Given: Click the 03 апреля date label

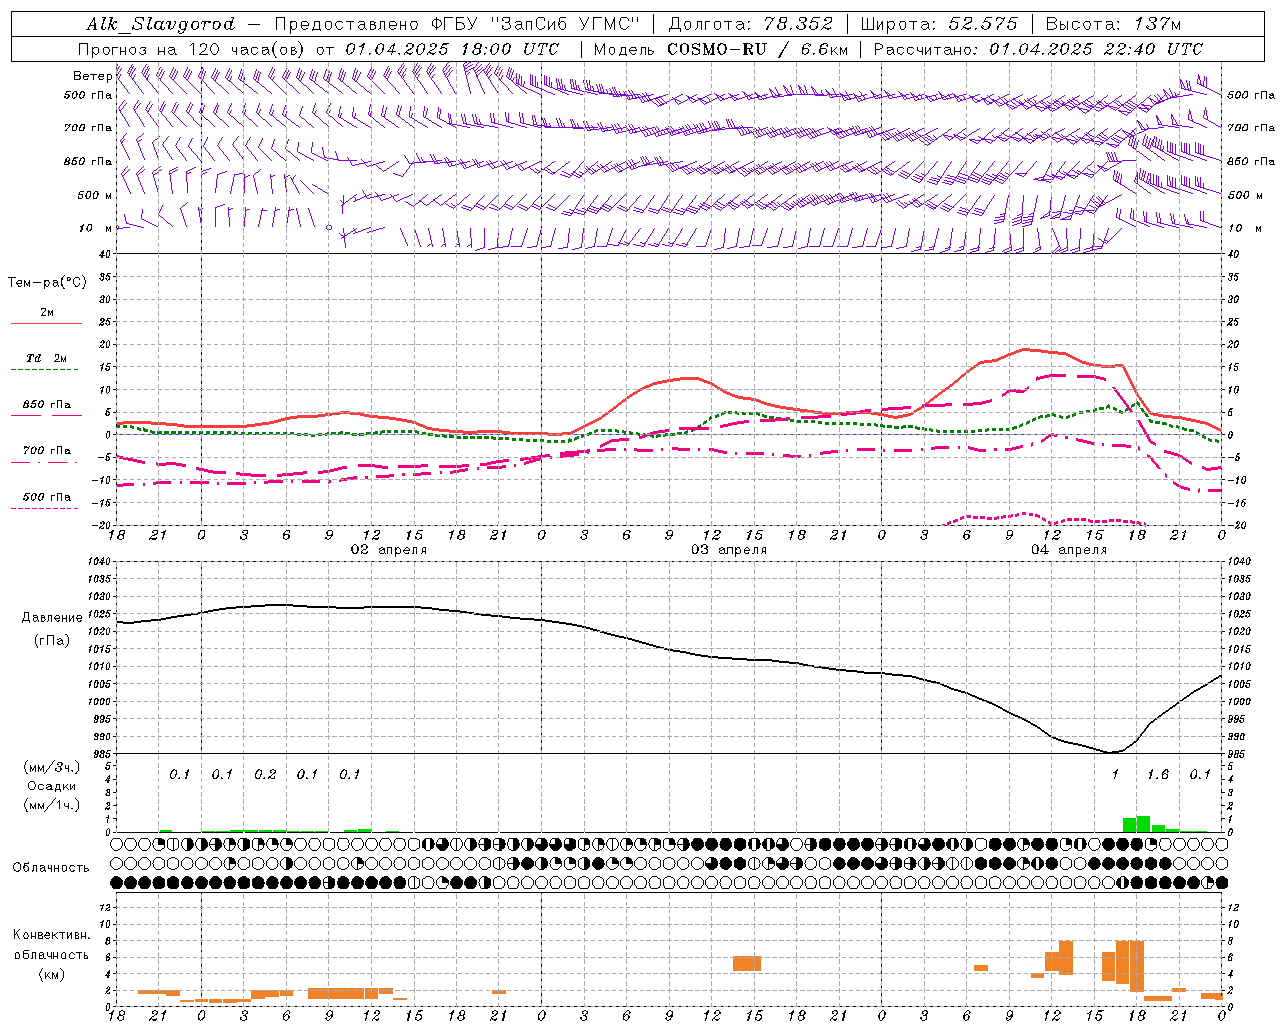Looking at the screenshot, I should tap(729, 550).
